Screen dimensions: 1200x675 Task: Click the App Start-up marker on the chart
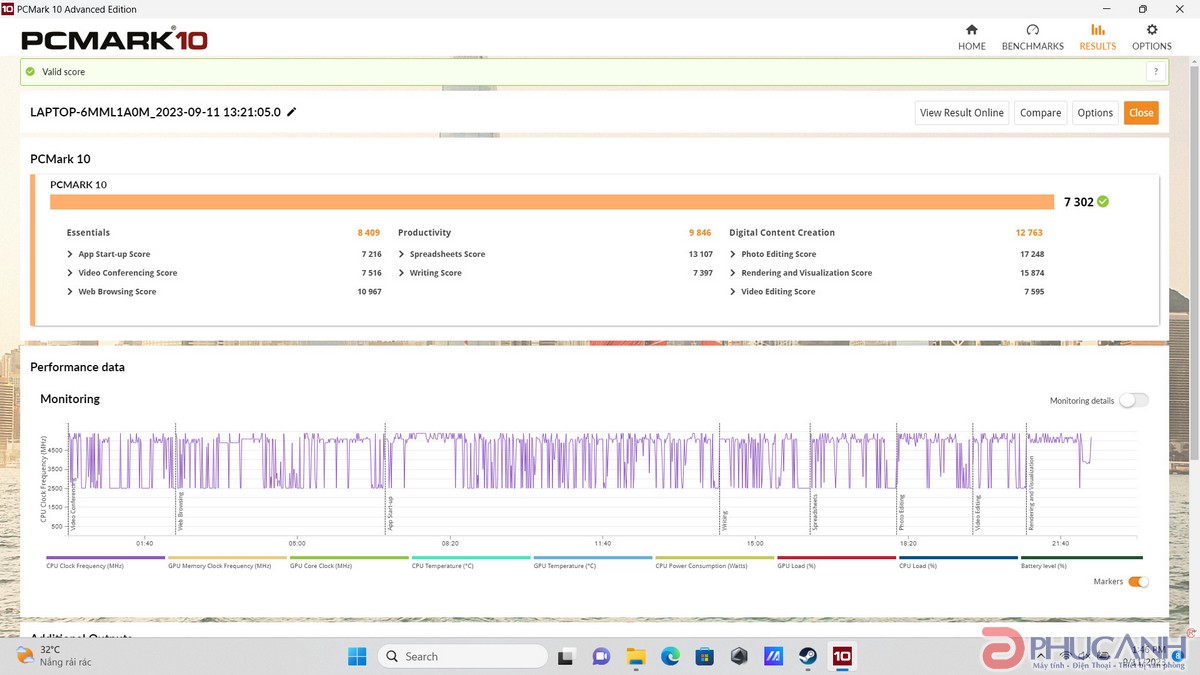coord(390,512)
